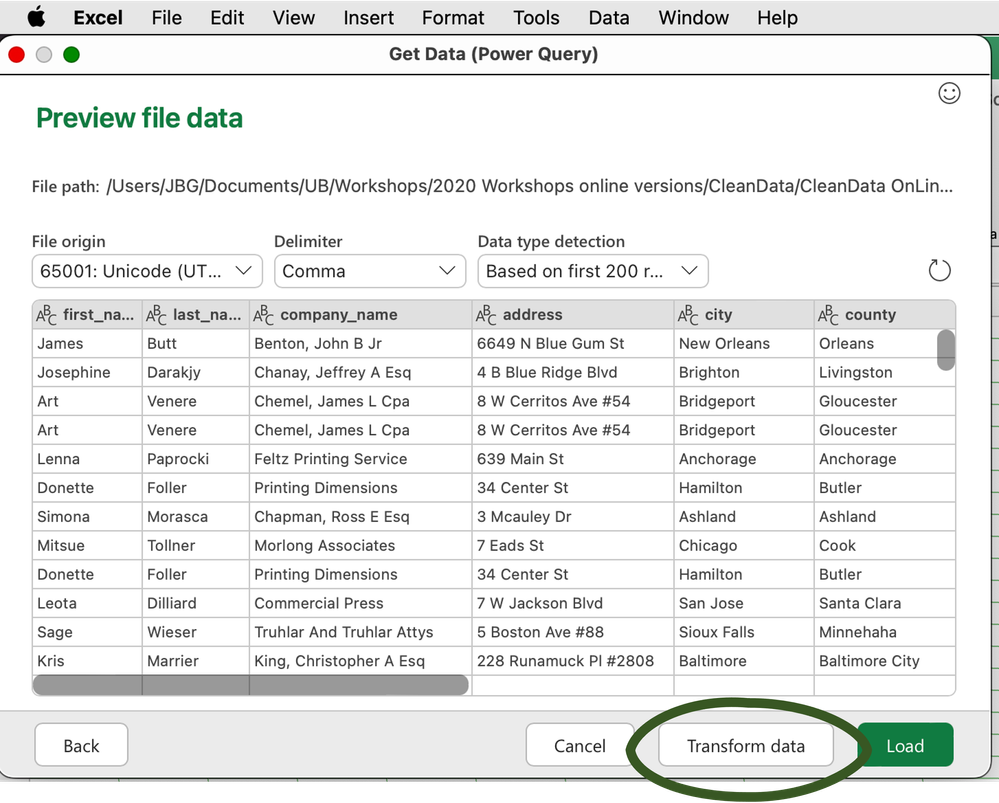Viewport: 999px width, 803px height.
Task: Open the Insert menu
Action: pos(368,17)
